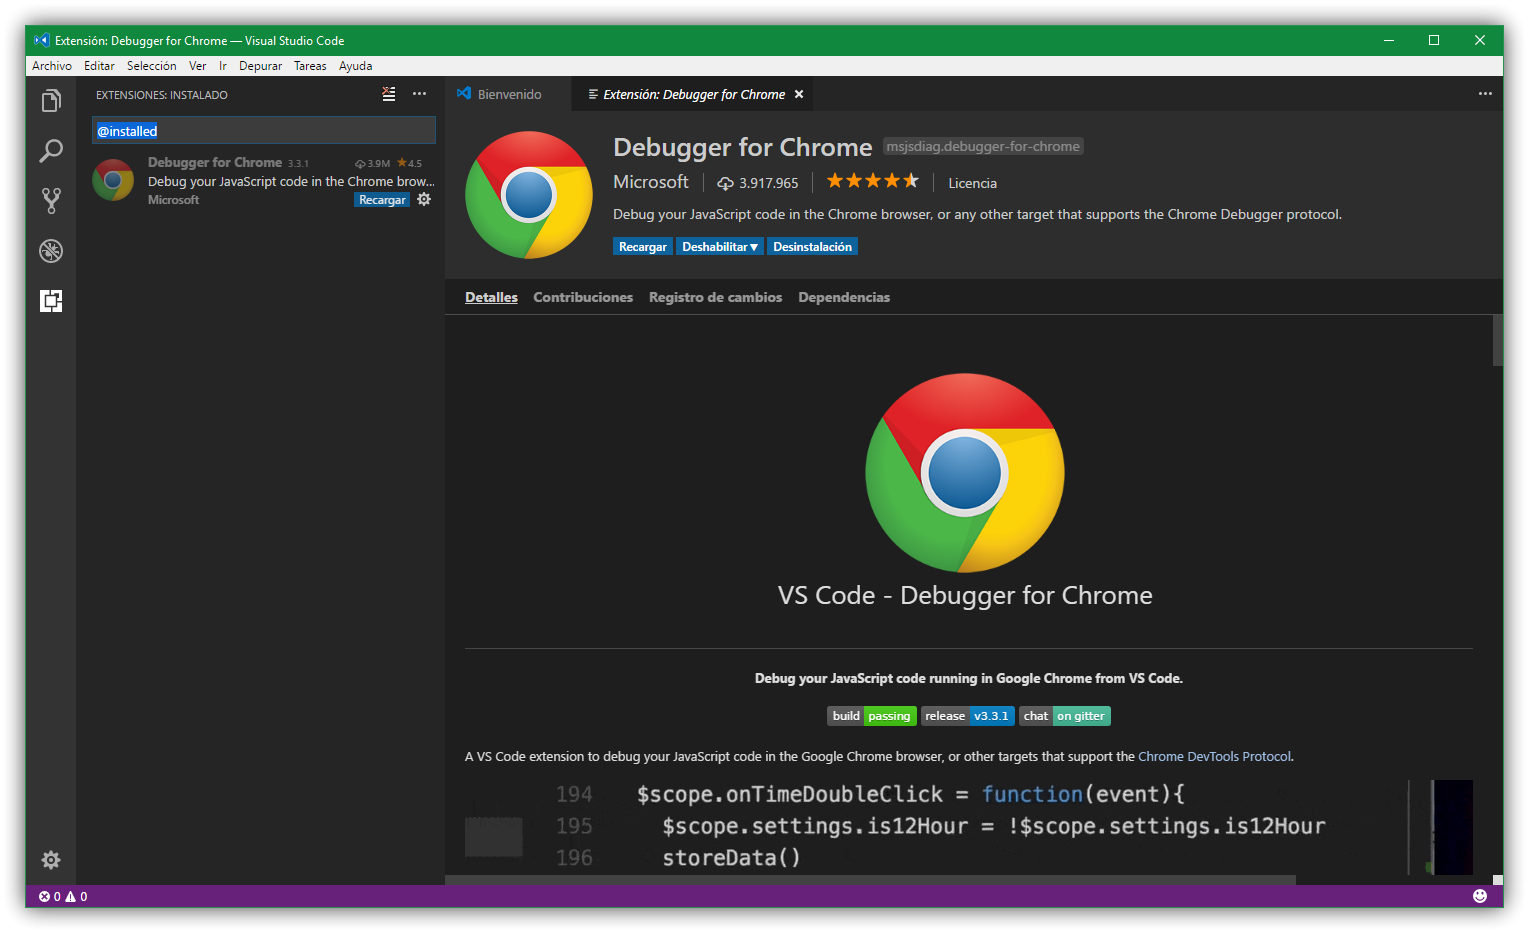Screen dimensions: 1529x933
Task: Open the Source Control view
Action: [x=51, y=201]
